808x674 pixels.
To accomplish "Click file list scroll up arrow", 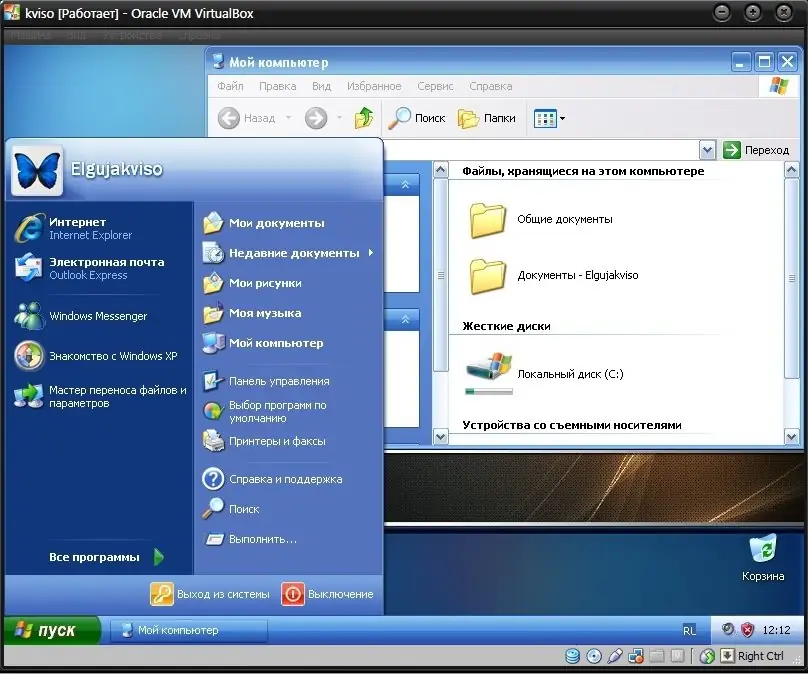I will (x=792, y=170).
